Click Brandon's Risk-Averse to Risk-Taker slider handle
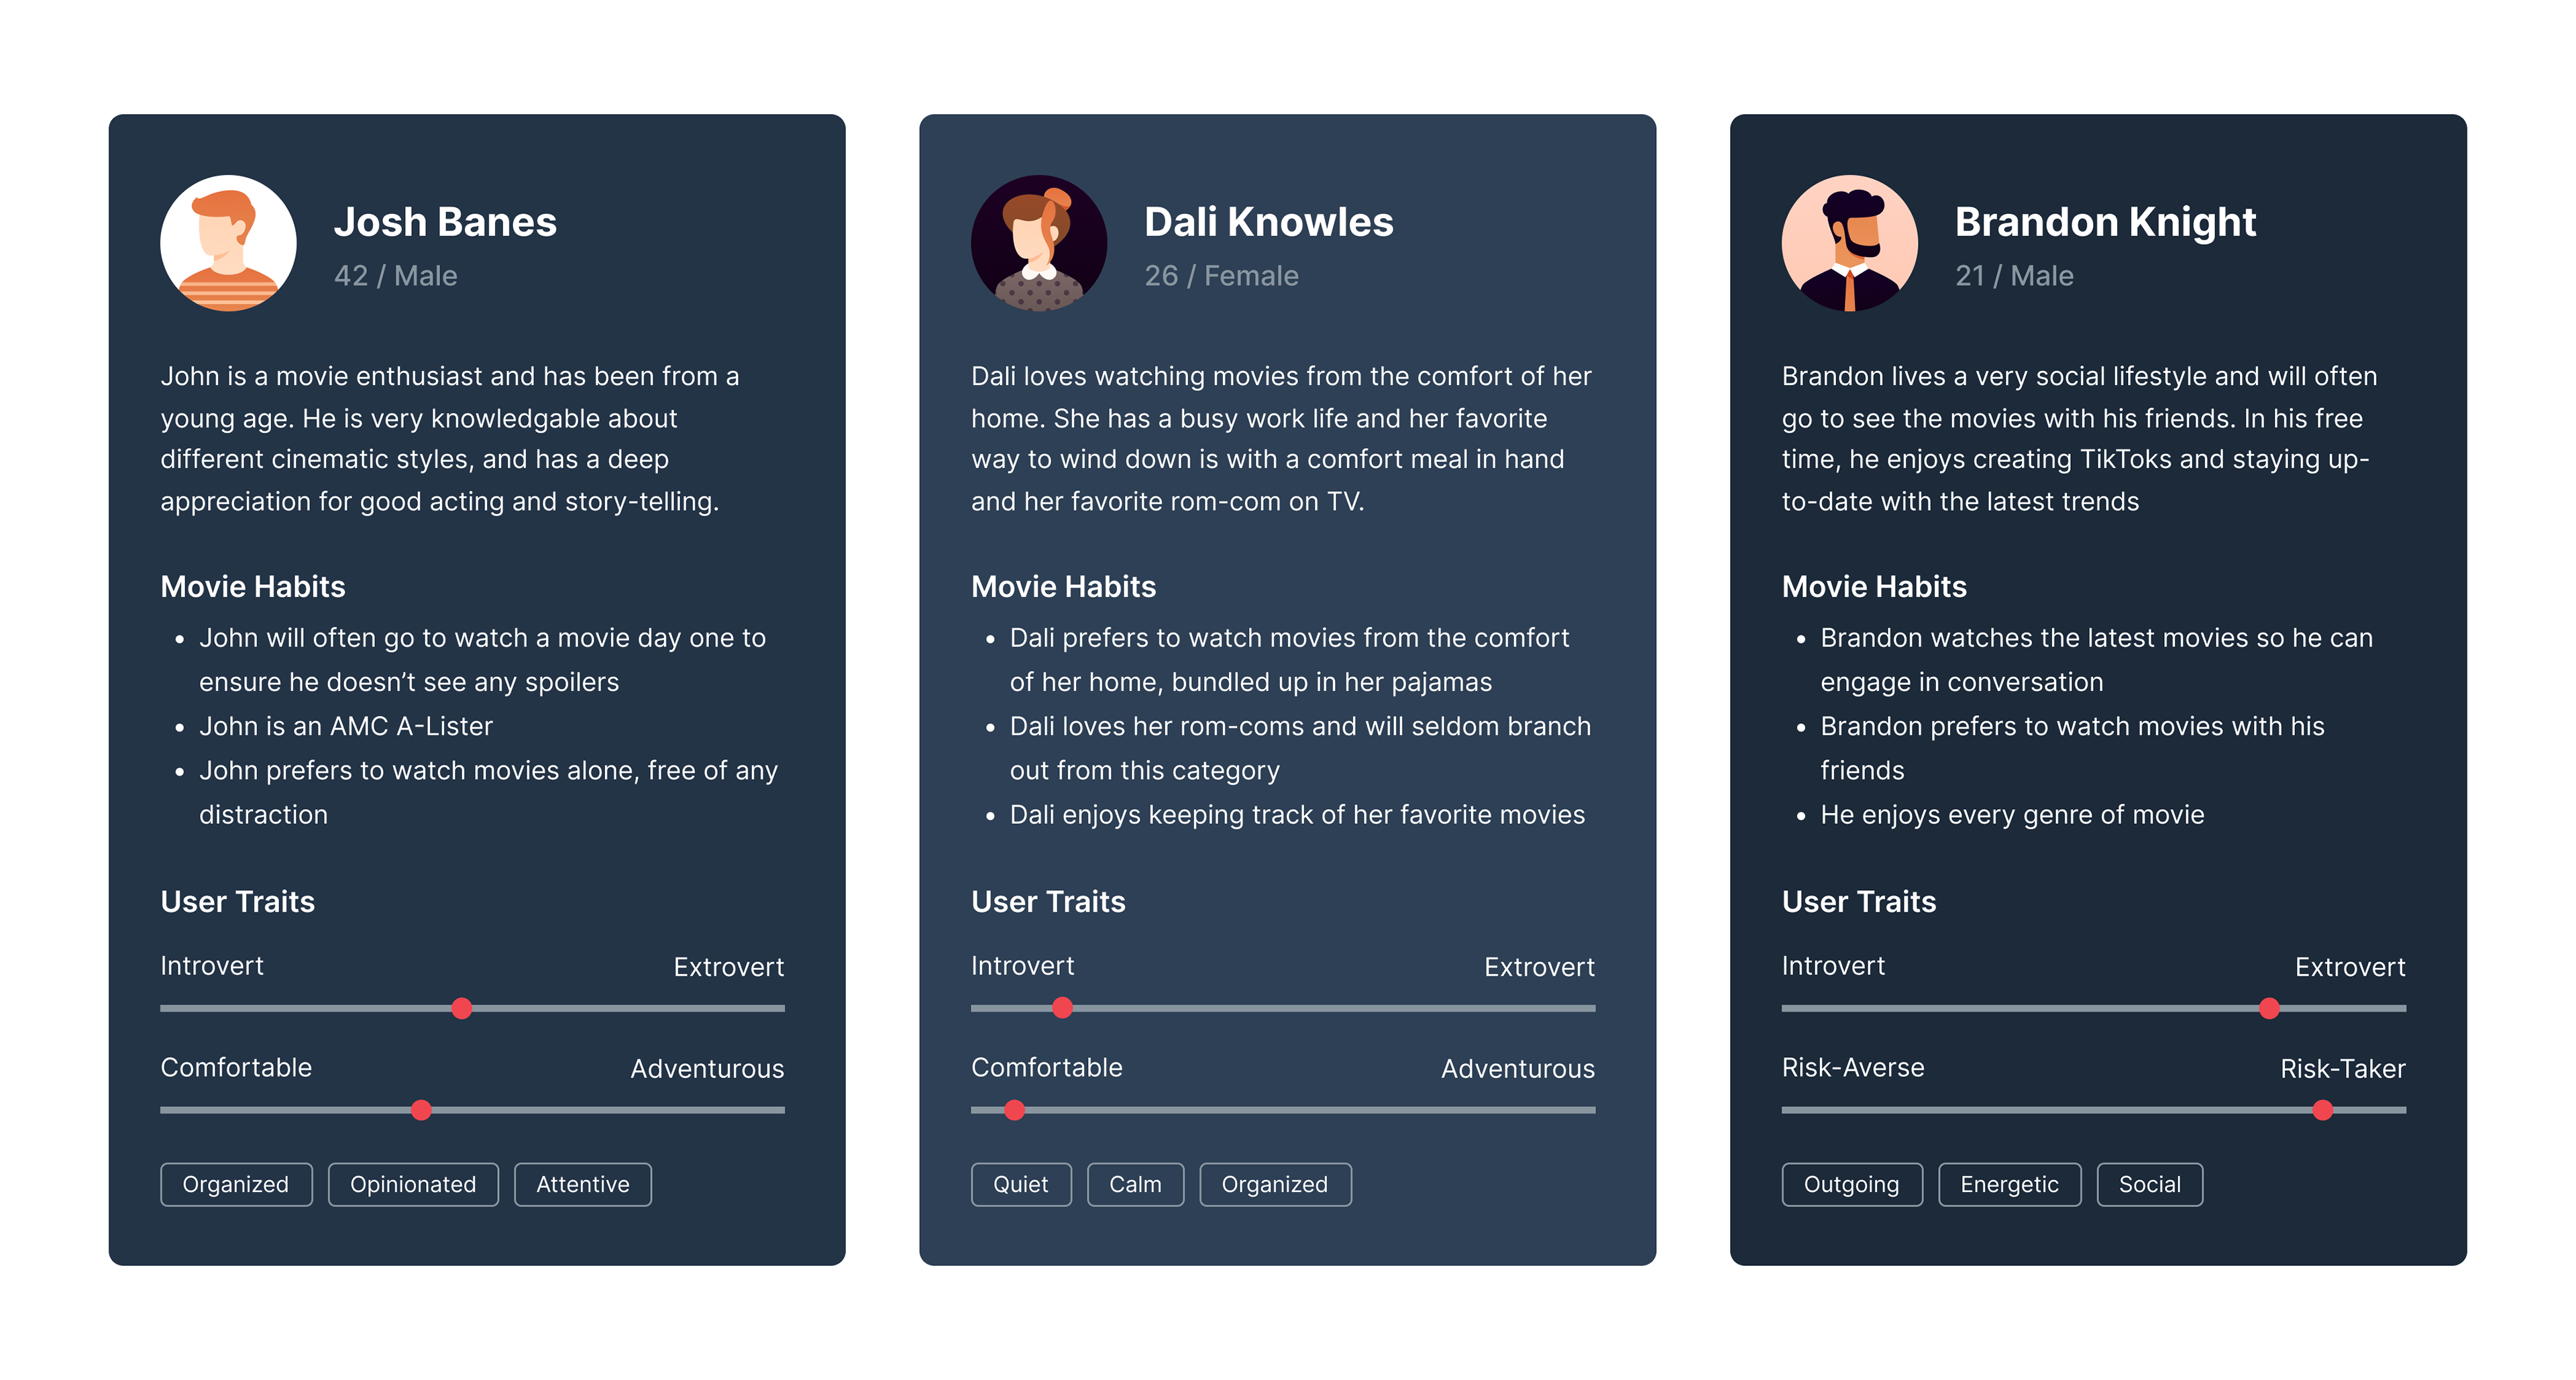The image size is (2576, 1380). tap(2323, 1110)
